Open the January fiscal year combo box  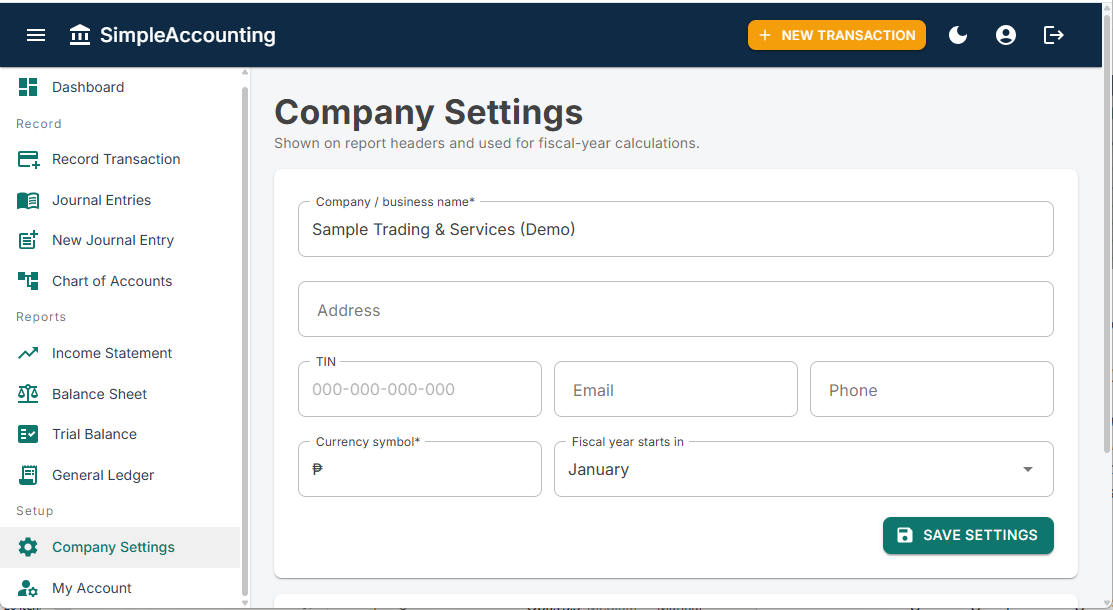click(x=804, y=469)
